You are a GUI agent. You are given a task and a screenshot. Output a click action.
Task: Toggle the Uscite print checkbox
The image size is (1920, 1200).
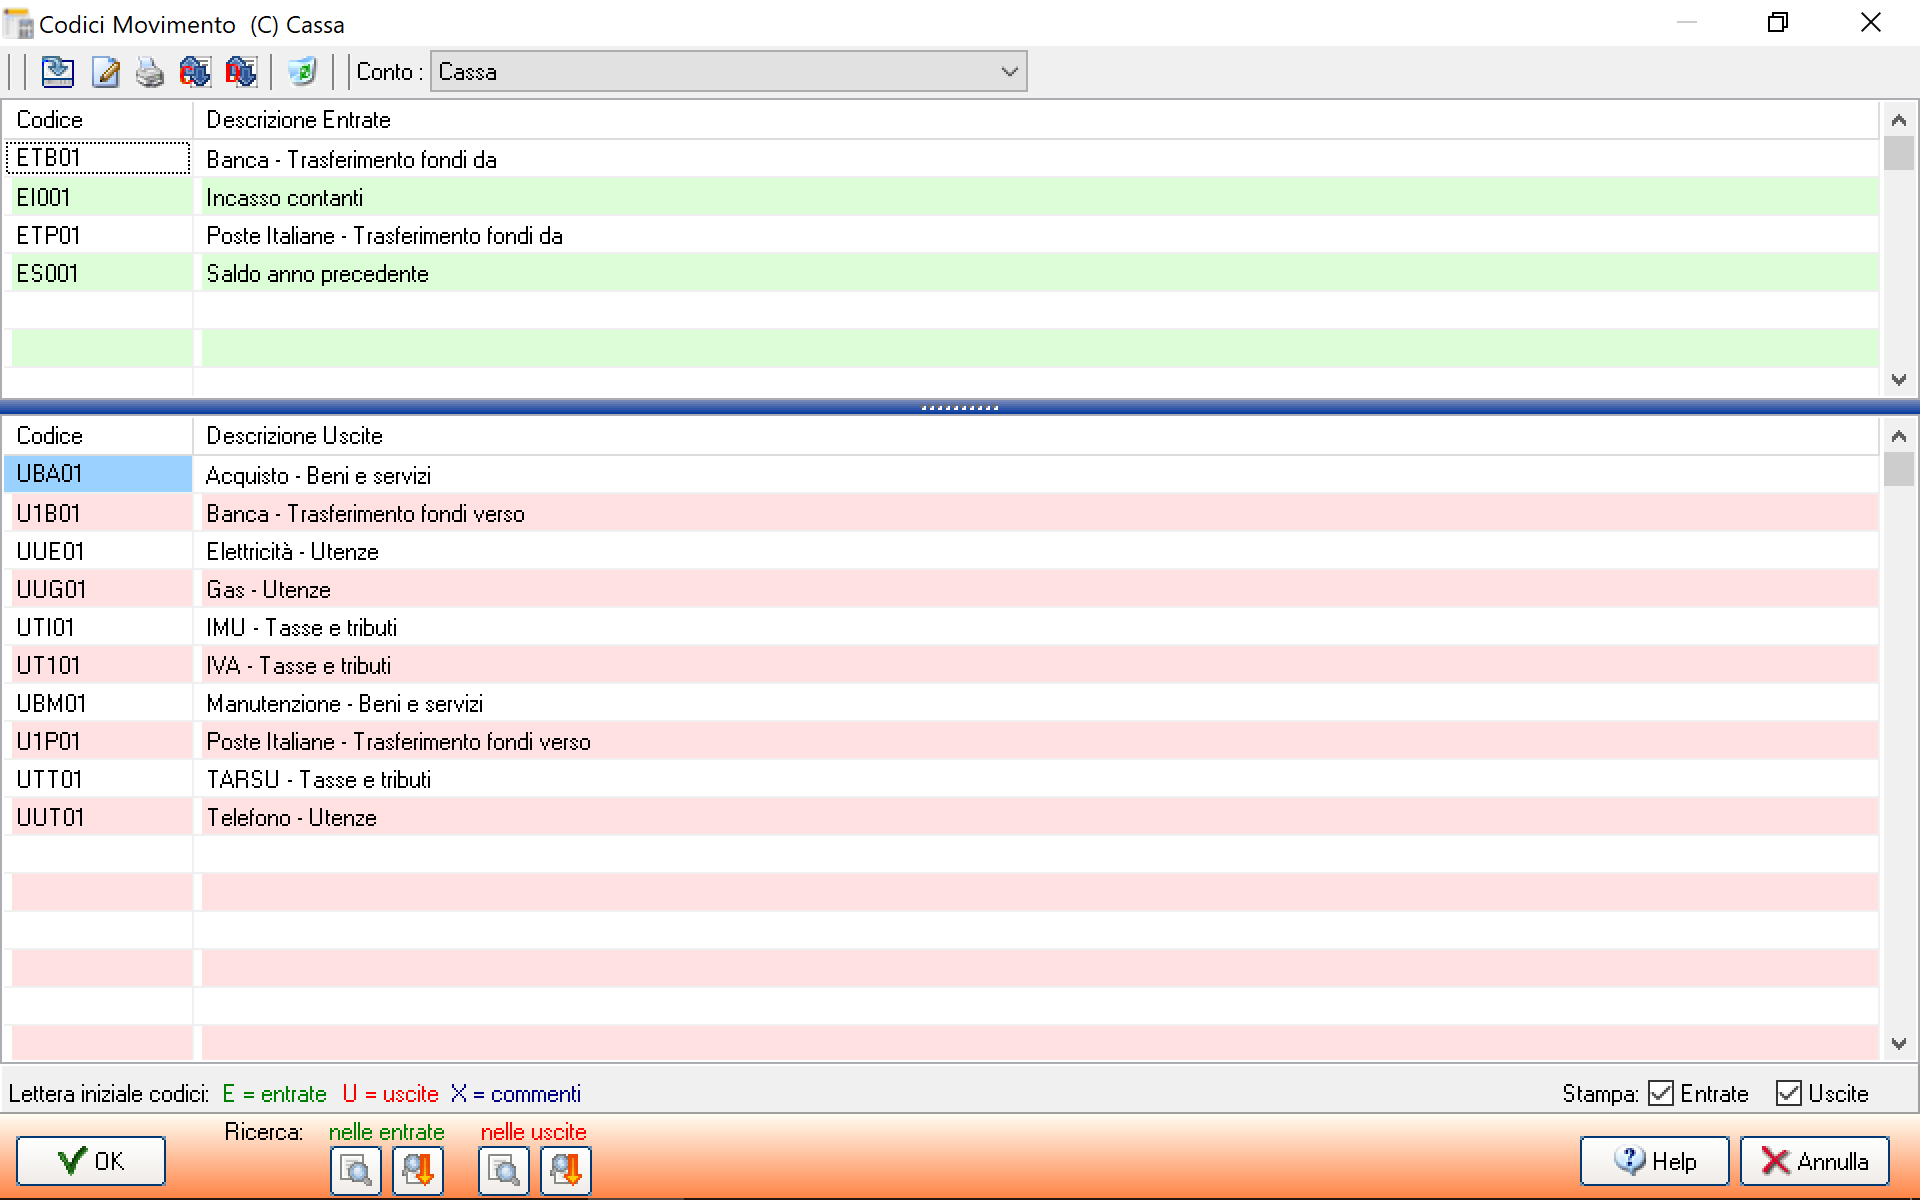coord(1789,1093)
